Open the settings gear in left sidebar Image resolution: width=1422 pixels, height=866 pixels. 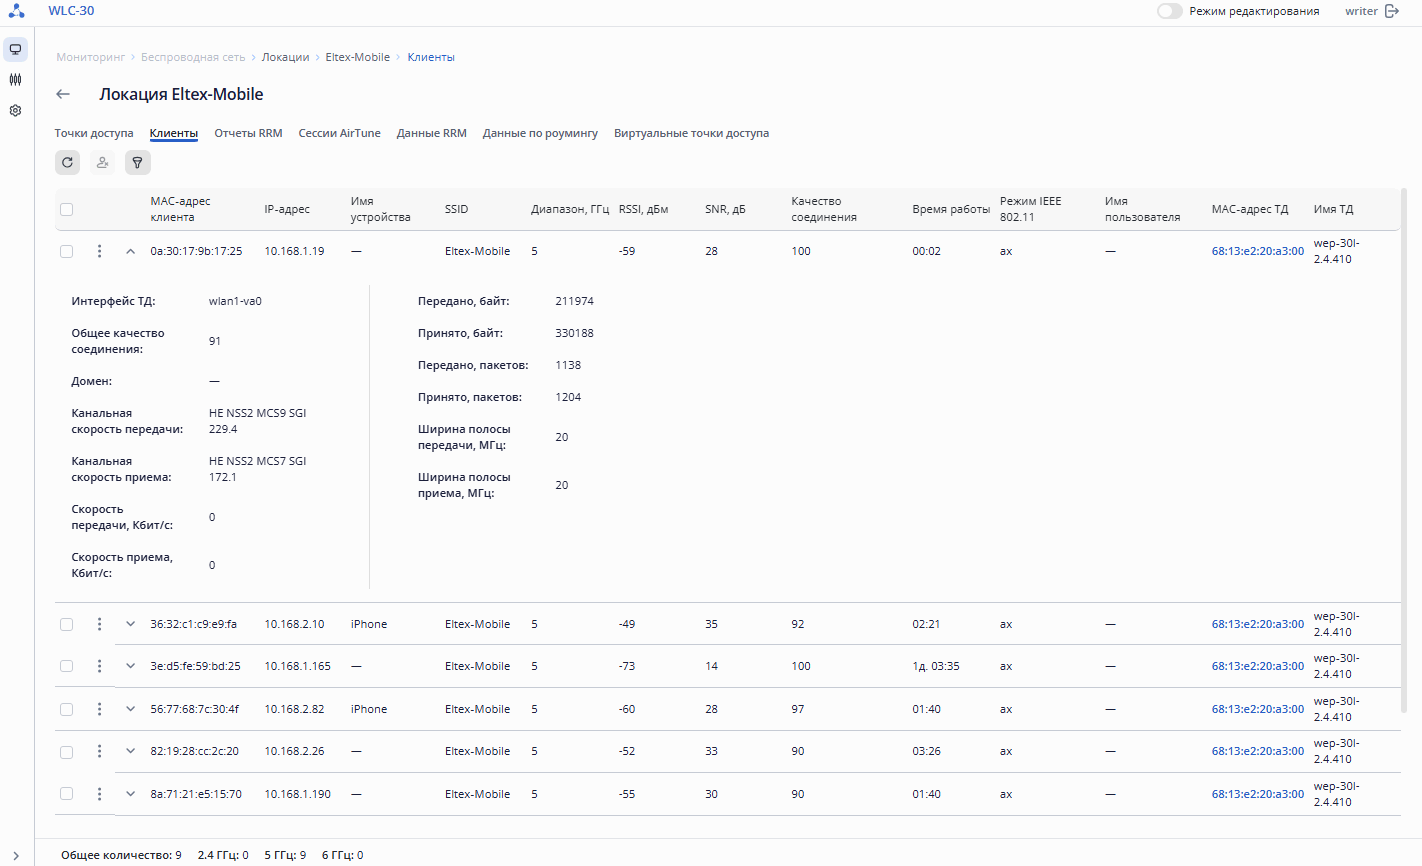click(x=15, y=111)
